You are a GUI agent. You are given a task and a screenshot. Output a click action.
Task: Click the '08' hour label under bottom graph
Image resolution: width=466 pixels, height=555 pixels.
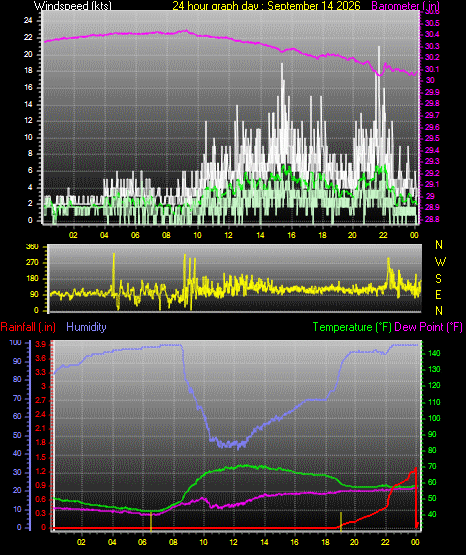point(173,542)
